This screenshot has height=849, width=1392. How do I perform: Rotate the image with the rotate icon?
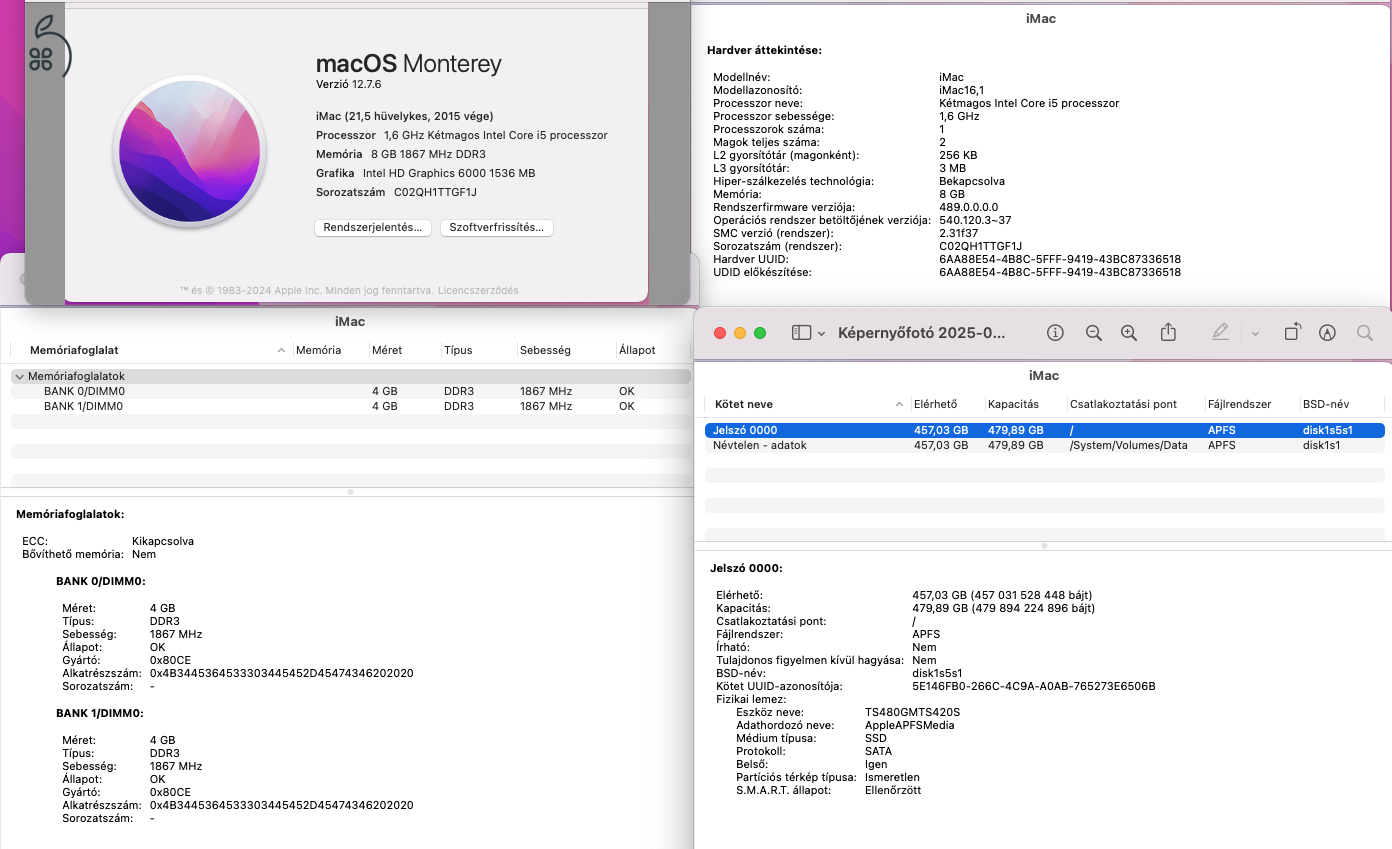point(1292,332)
